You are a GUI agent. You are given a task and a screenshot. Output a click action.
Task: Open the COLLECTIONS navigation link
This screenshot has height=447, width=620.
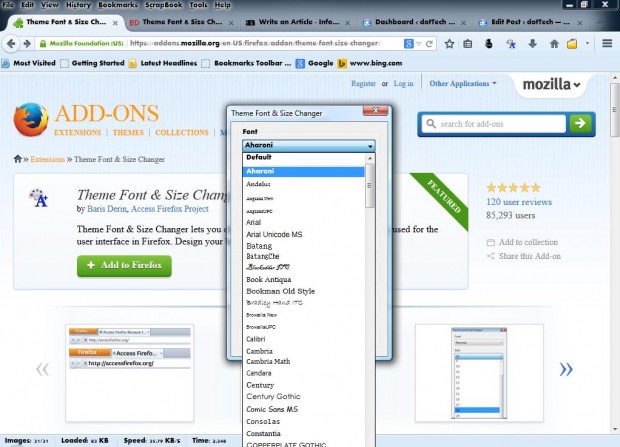[182, 133]
